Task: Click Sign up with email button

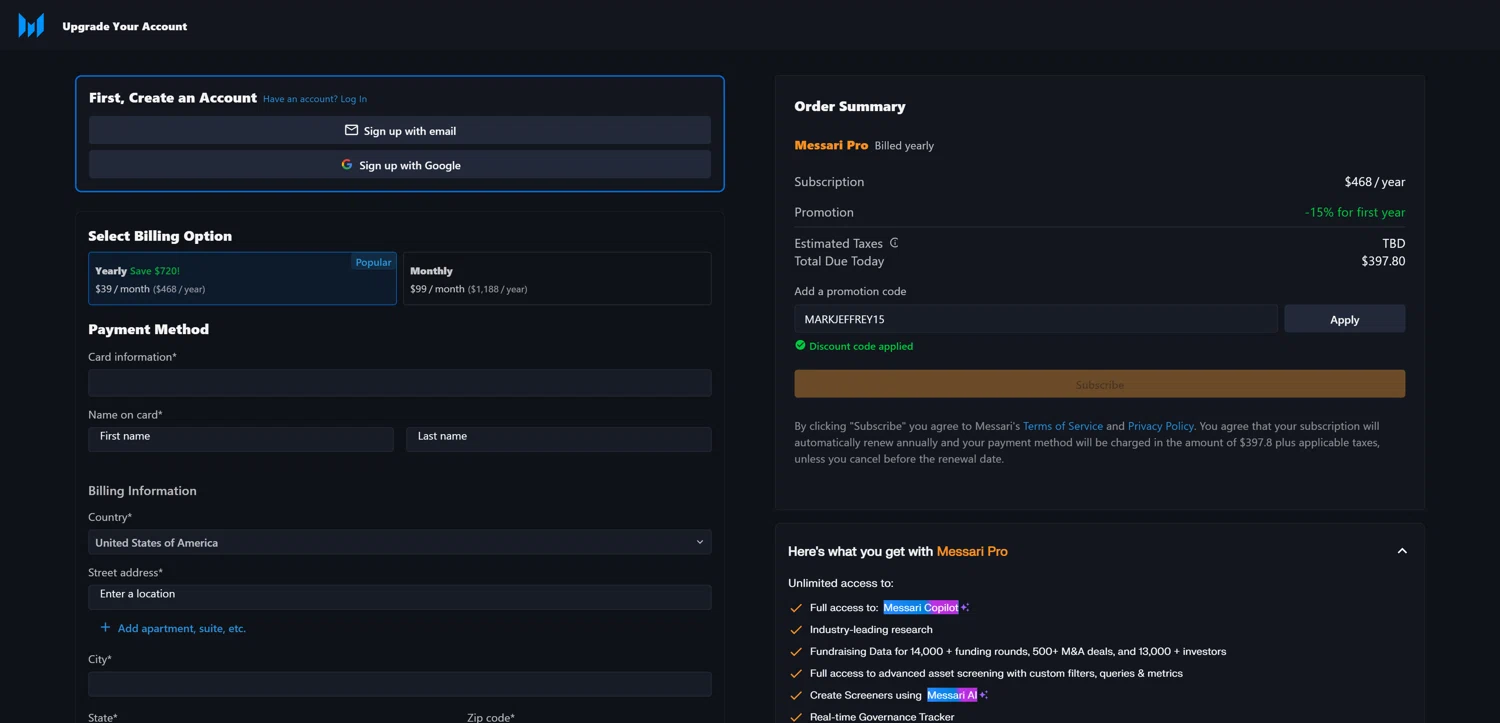Action: pos(400,130)
